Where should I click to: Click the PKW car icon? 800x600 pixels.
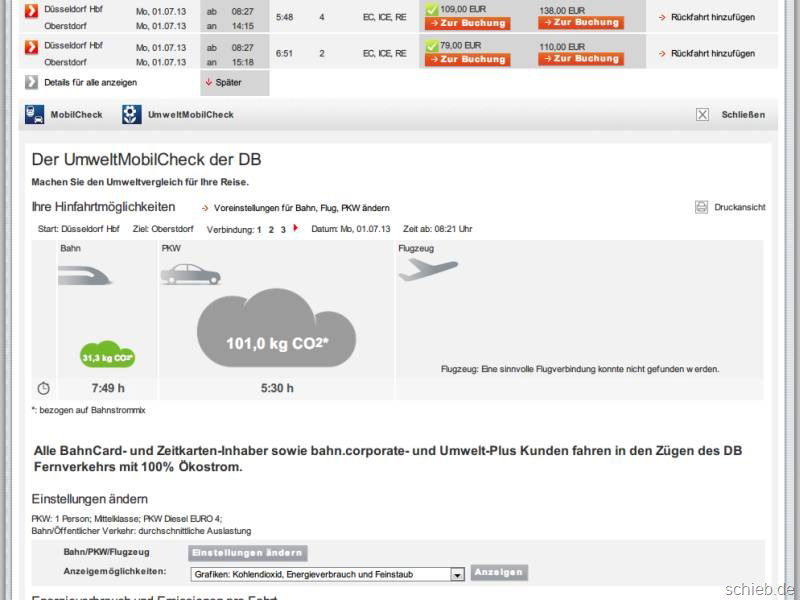click(x=191, y=274)
